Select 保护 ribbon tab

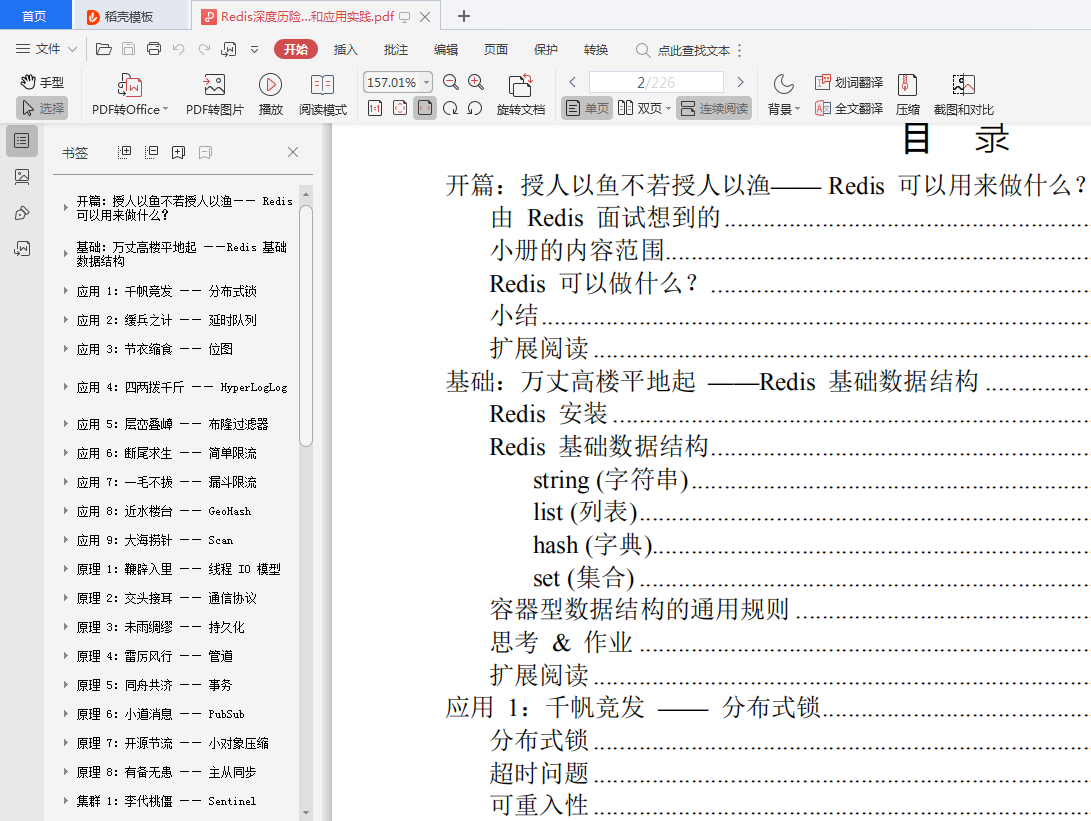point(546,49)
